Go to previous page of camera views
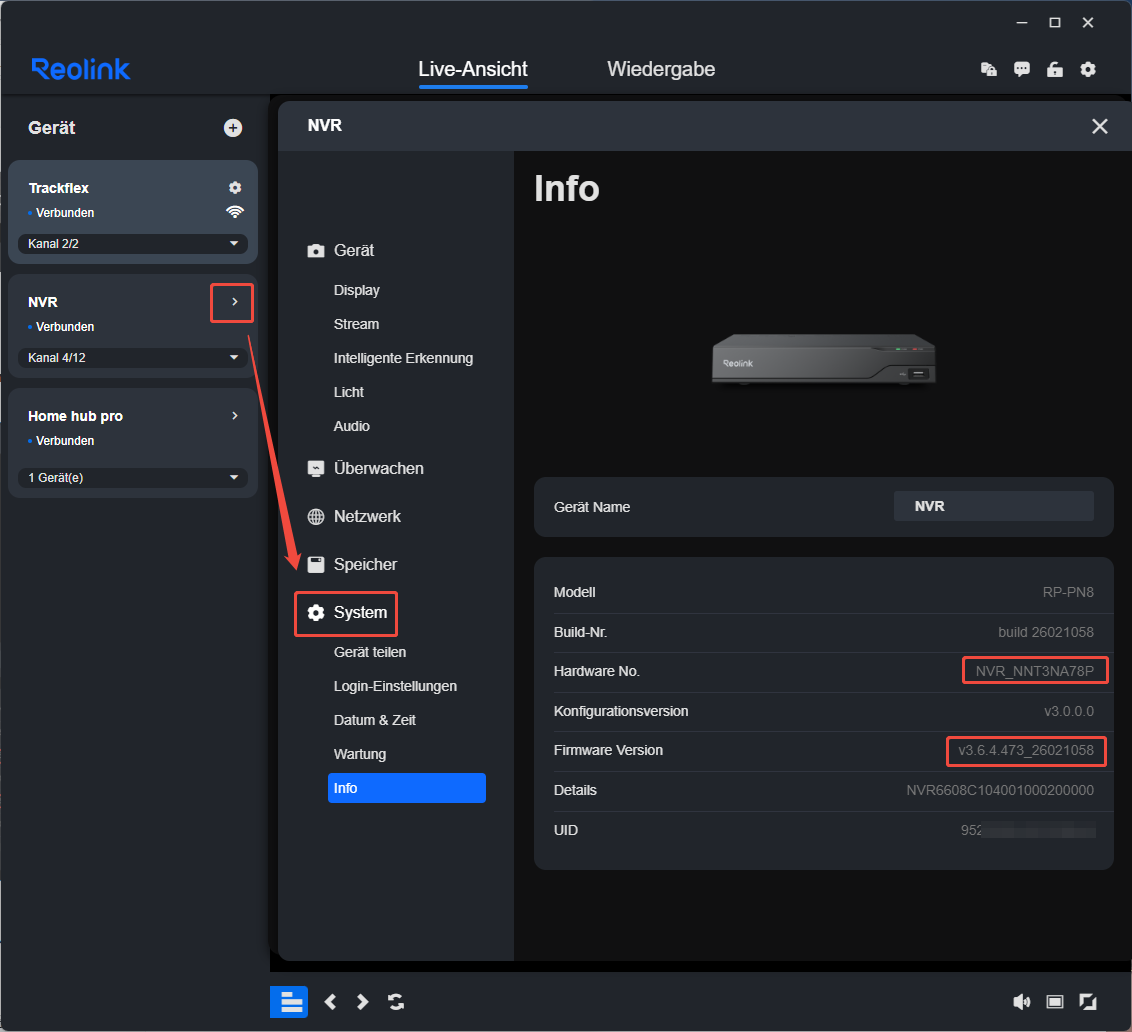Viewport: 1132px width, 1032px height. pyautogui.click(x=331, y=1002)
